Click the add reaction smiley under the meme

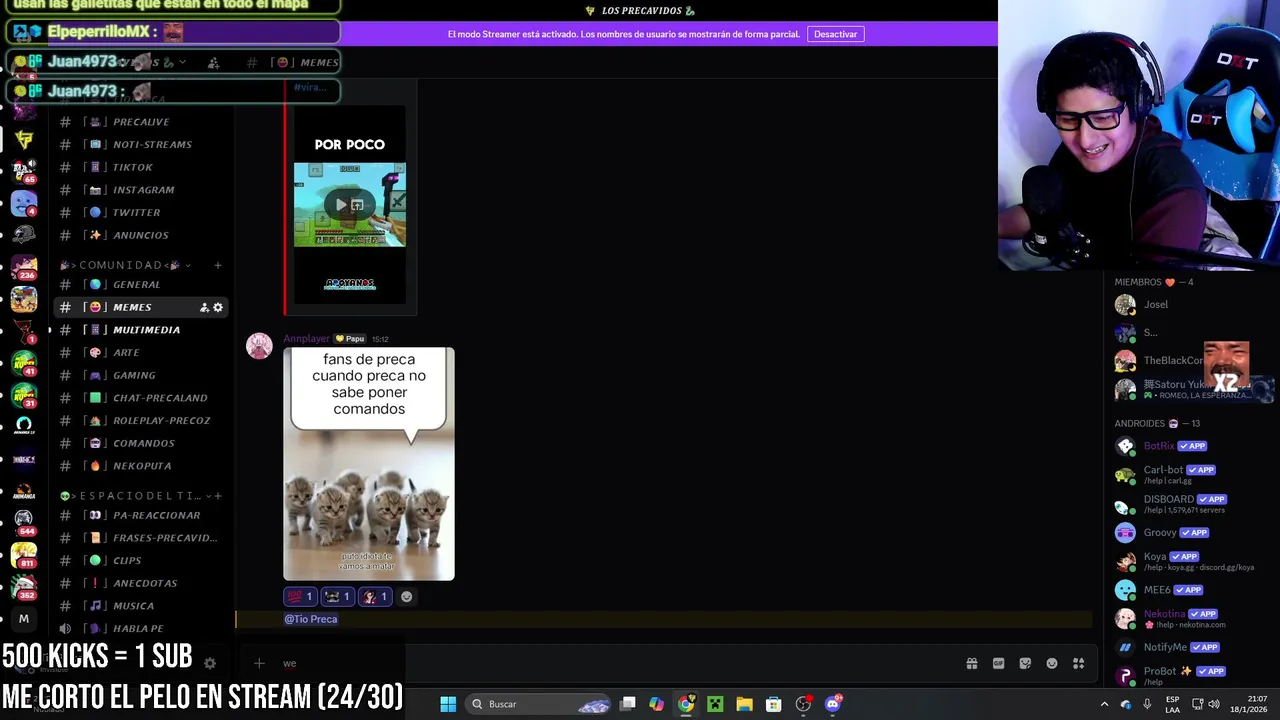click(x=406, y=597)
